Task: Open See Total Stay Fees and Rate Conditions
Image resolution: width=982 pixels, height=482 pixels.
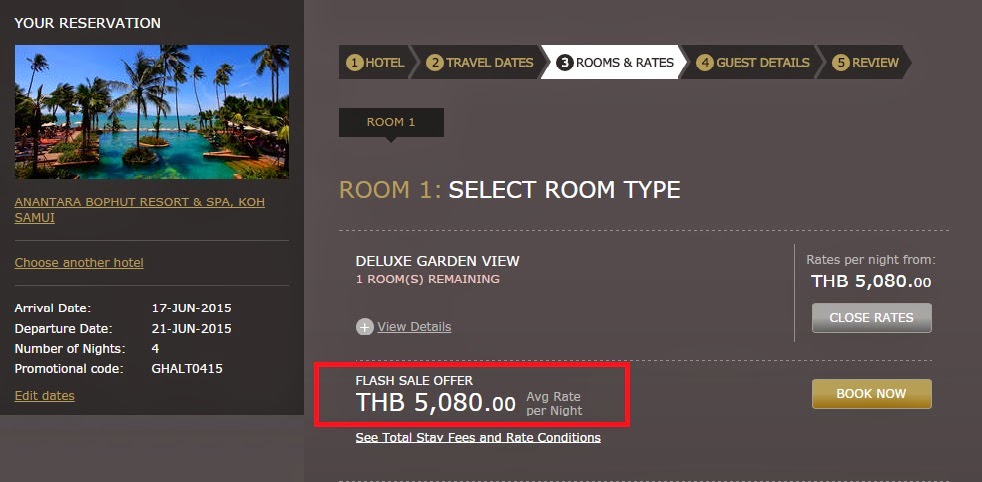Action: pyautogui.click(x=478, y=438)
